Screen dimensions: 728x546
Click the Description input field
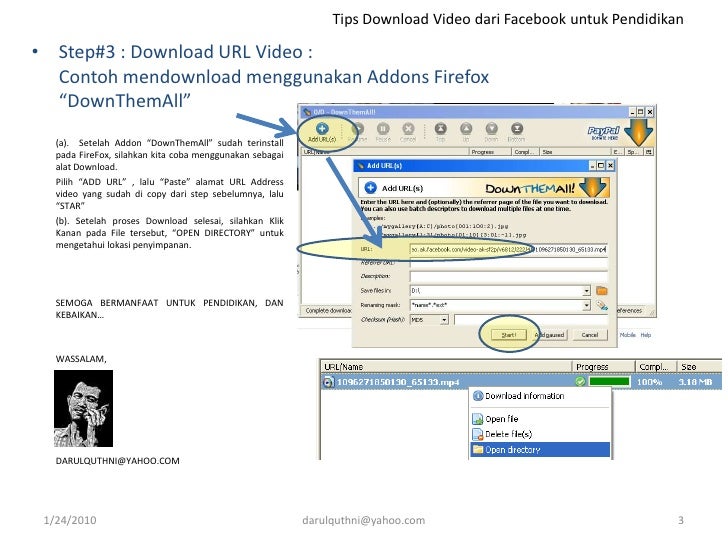(508, 276)
